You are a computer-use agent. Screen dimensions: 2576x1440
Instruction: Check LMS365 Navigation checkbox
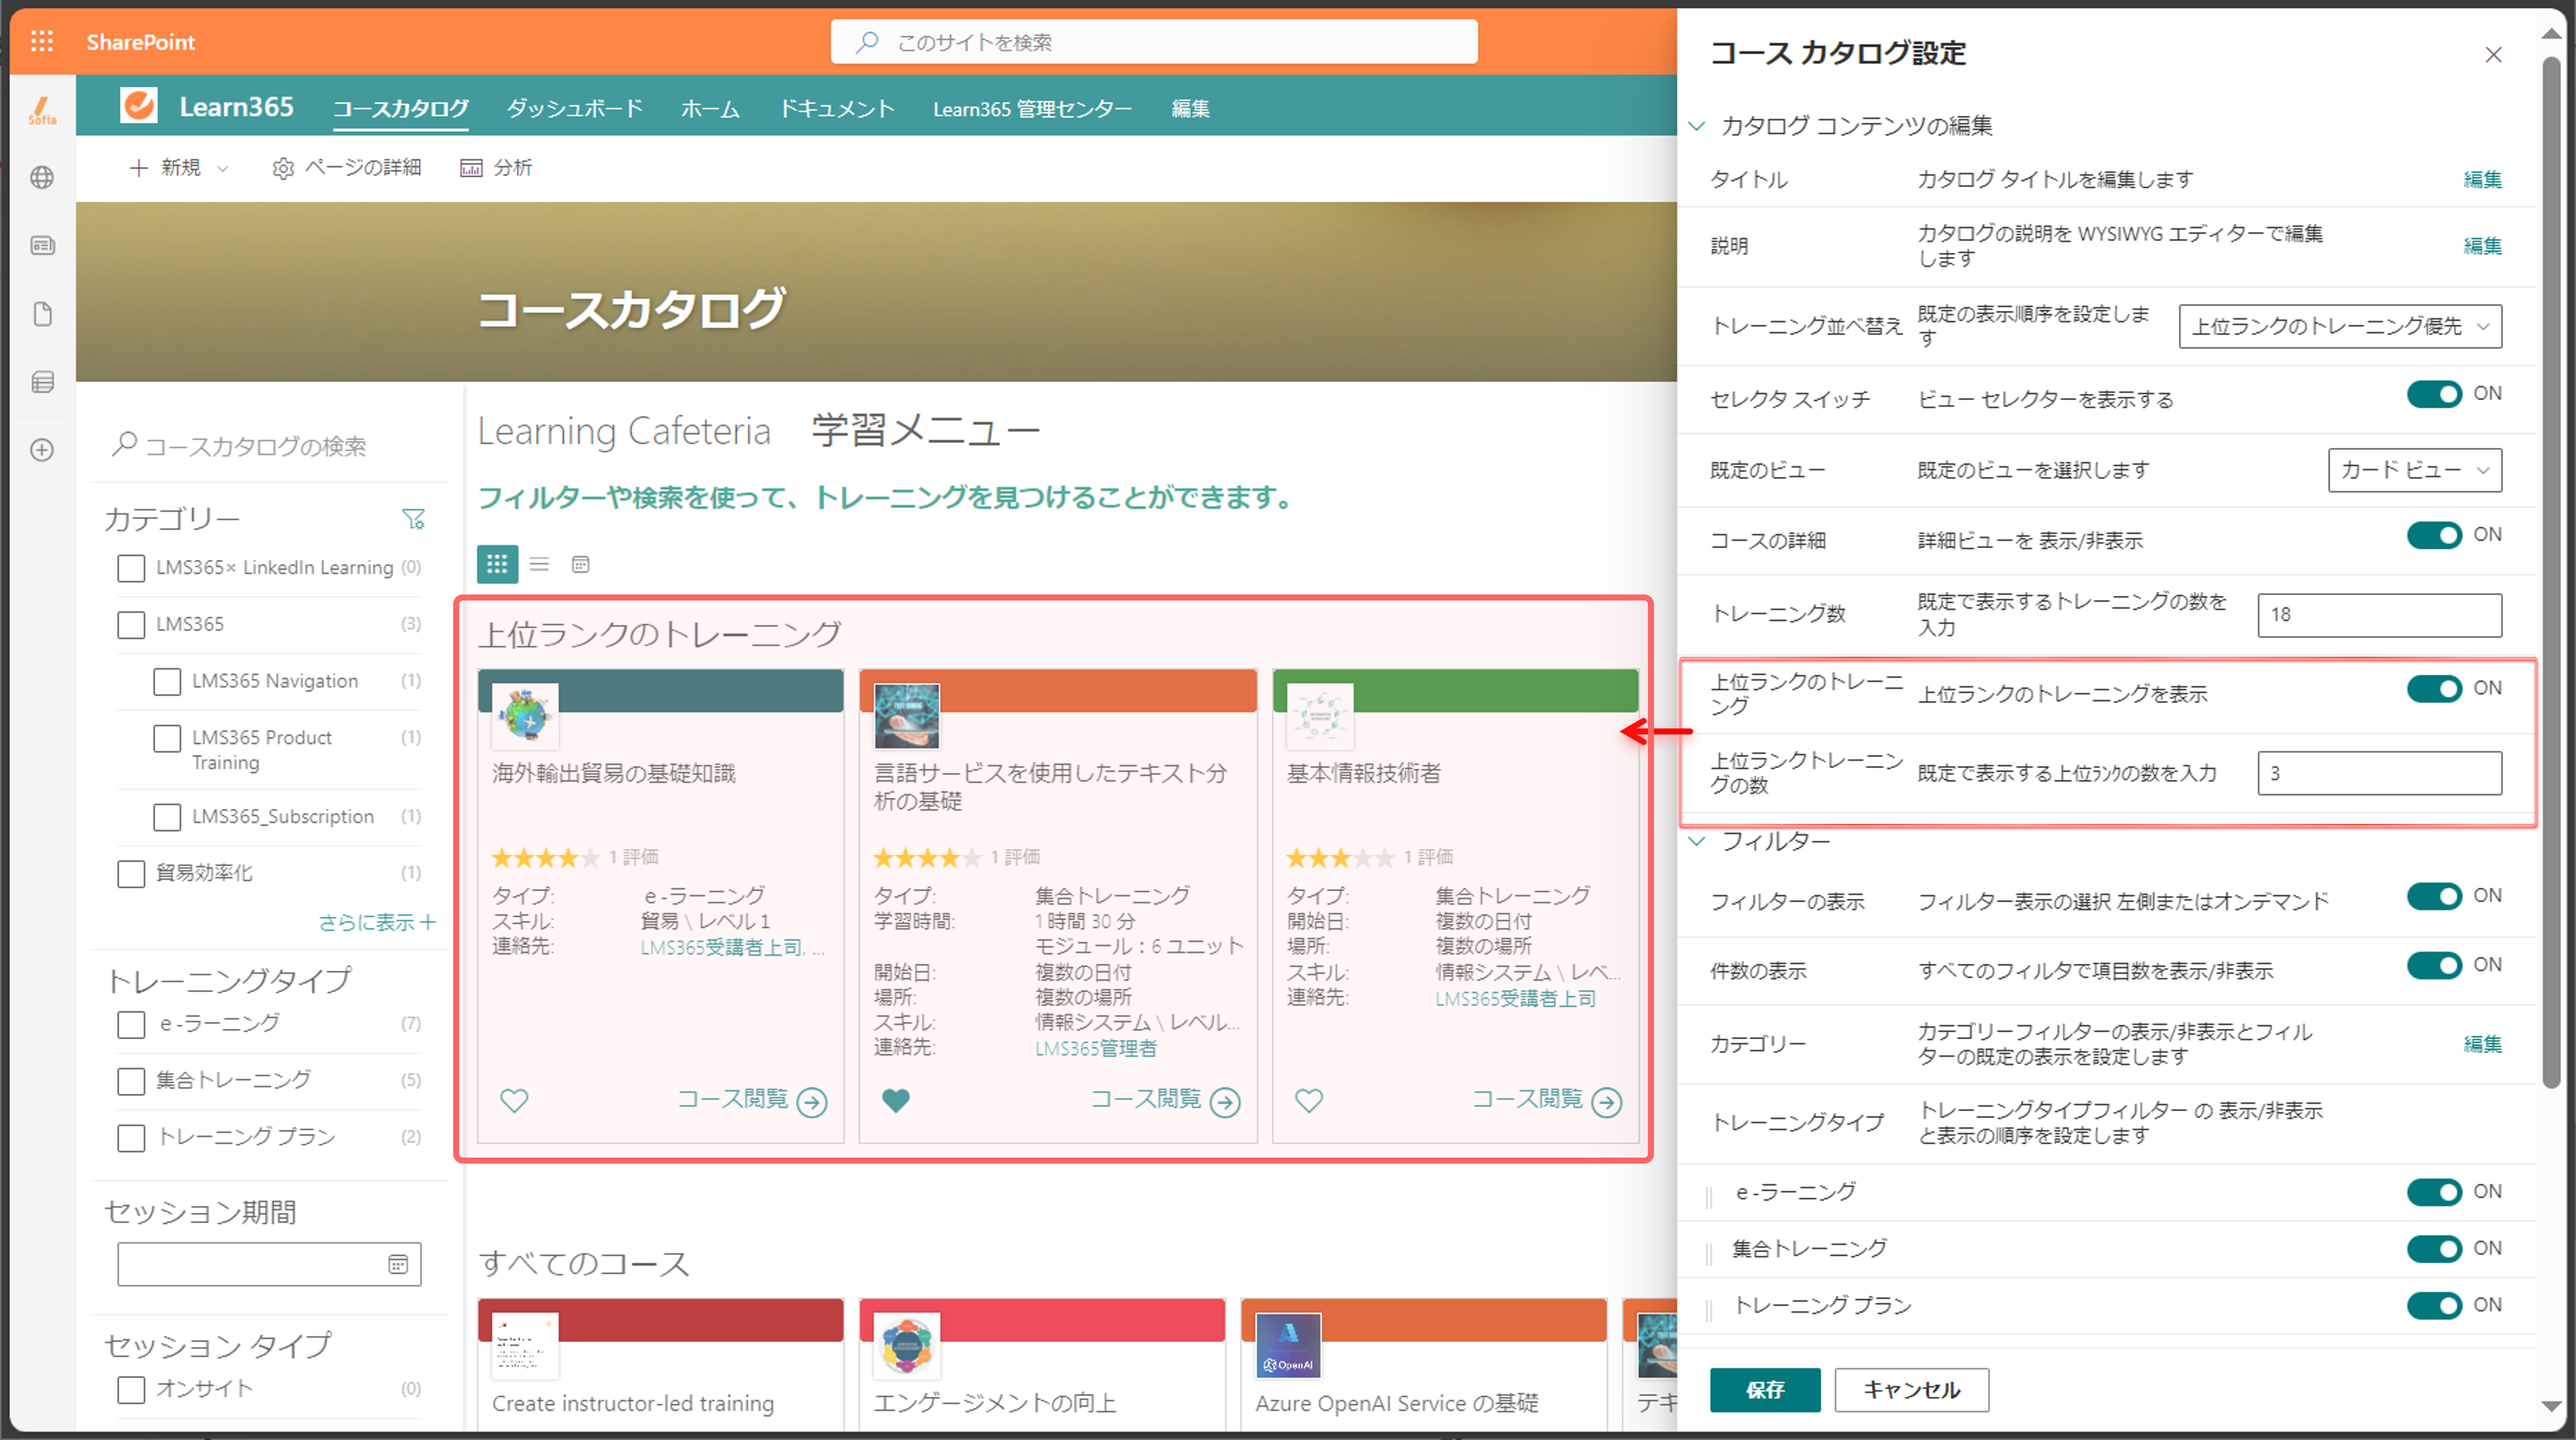pyautogui.click(x=167, y=682)
